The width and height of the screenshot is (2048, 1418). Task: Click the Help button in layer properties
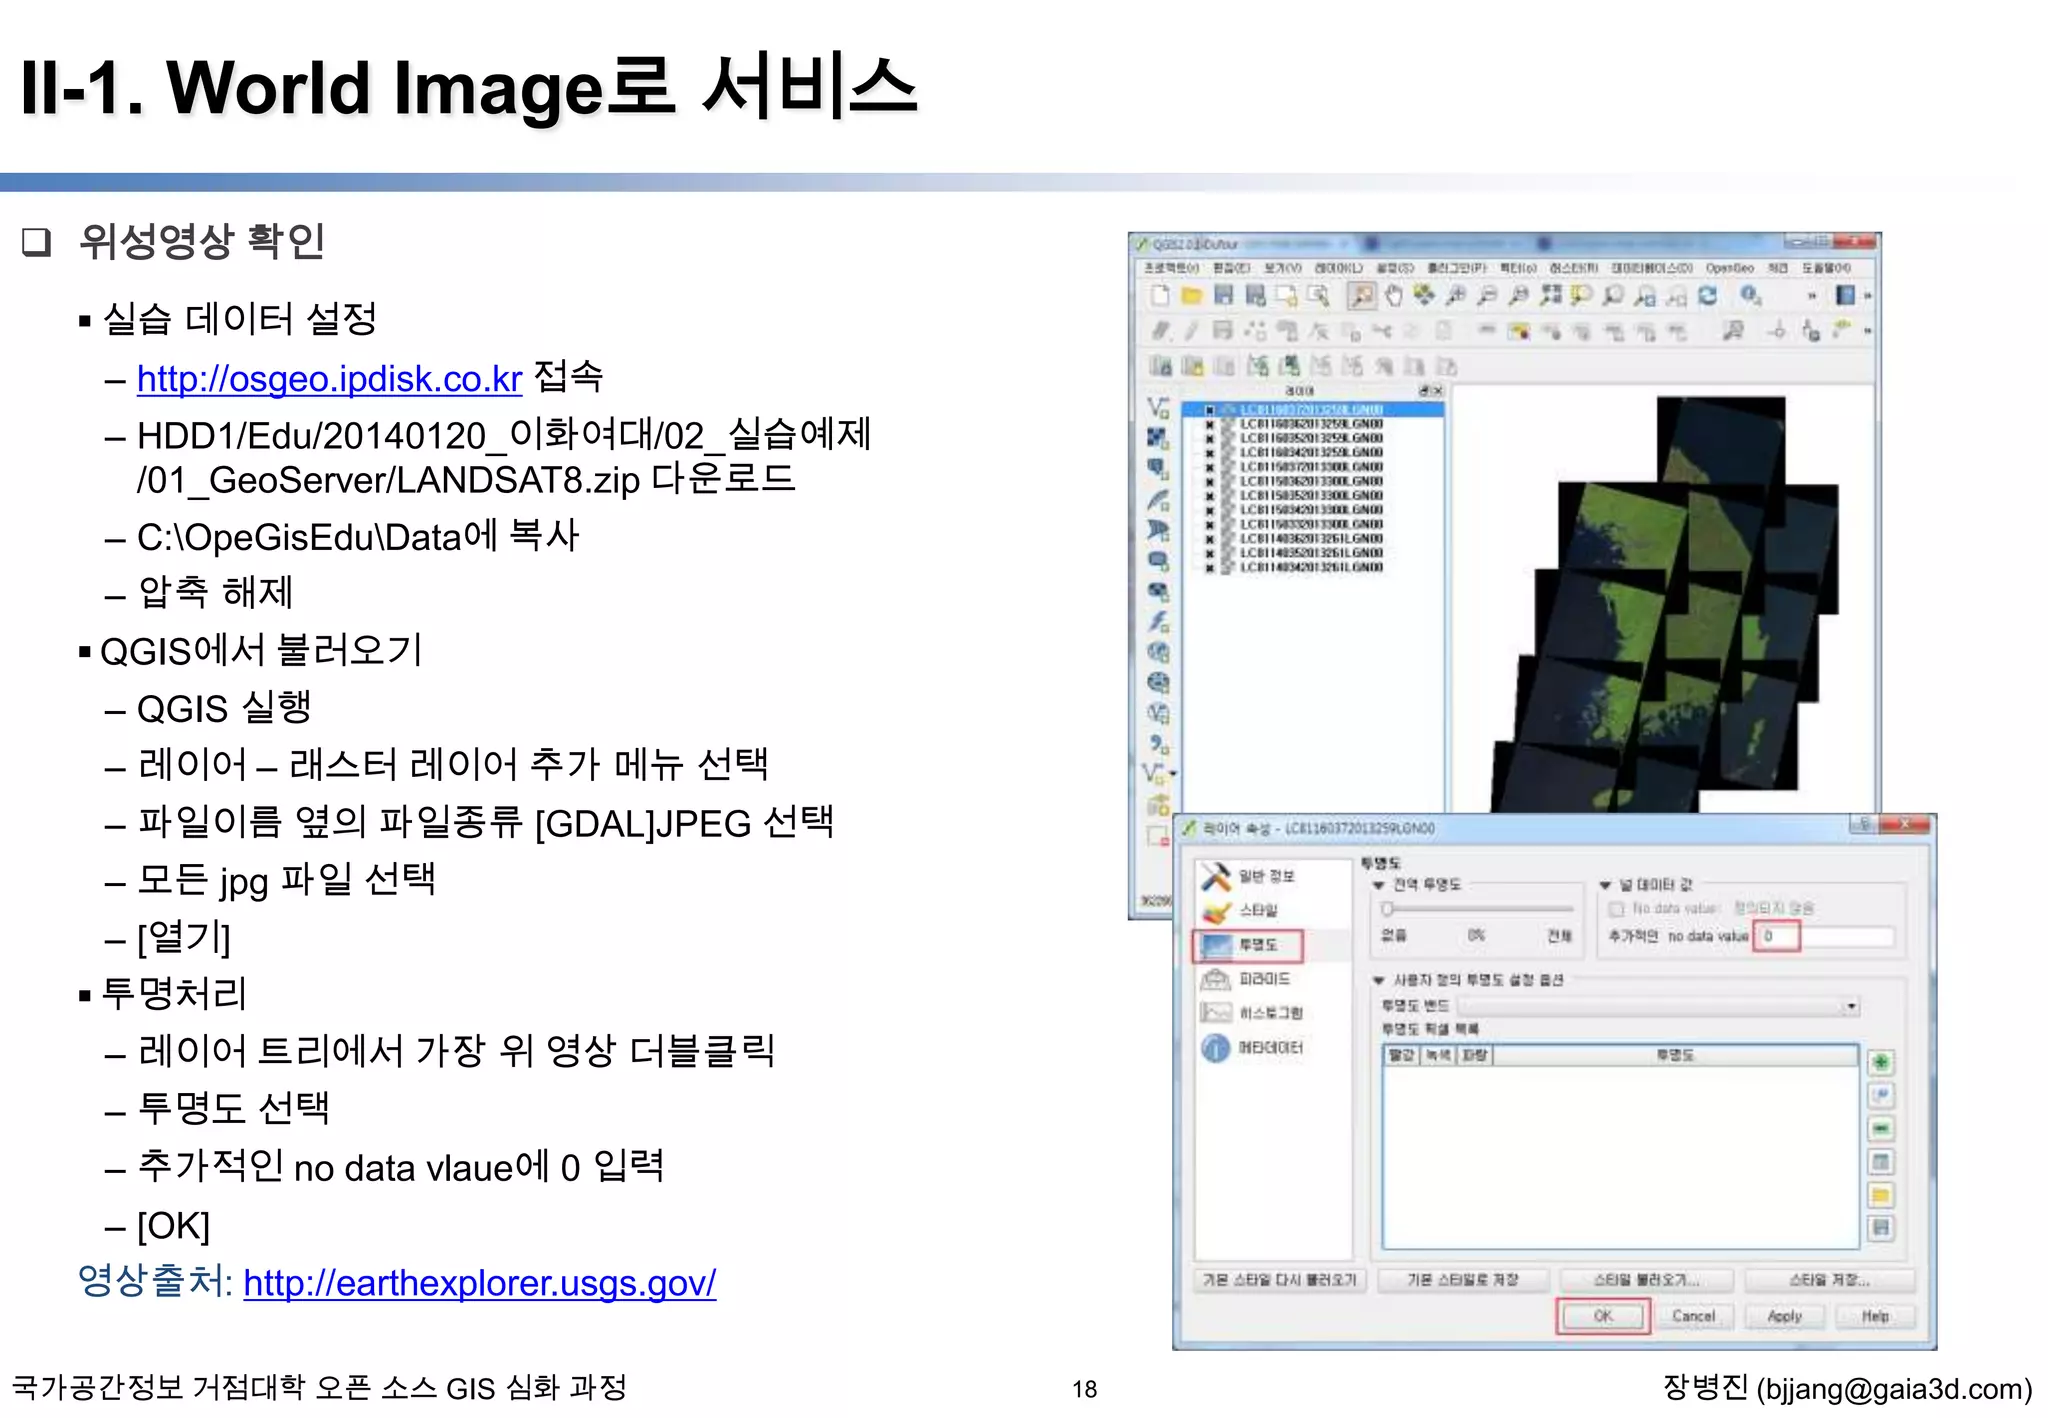pos(1876,1316)
